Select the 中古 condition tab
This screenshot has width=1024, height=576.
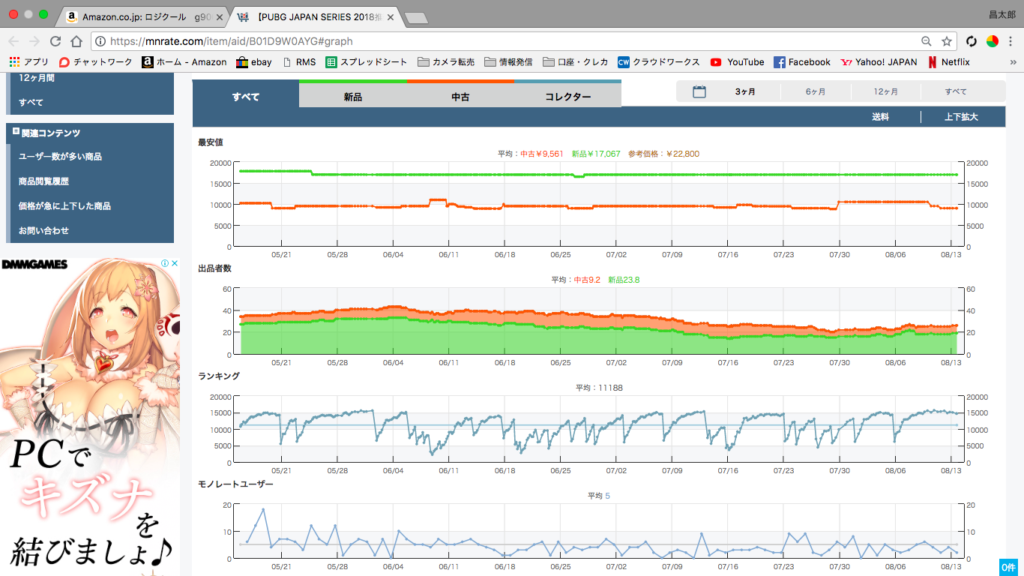tap(460, 96)
